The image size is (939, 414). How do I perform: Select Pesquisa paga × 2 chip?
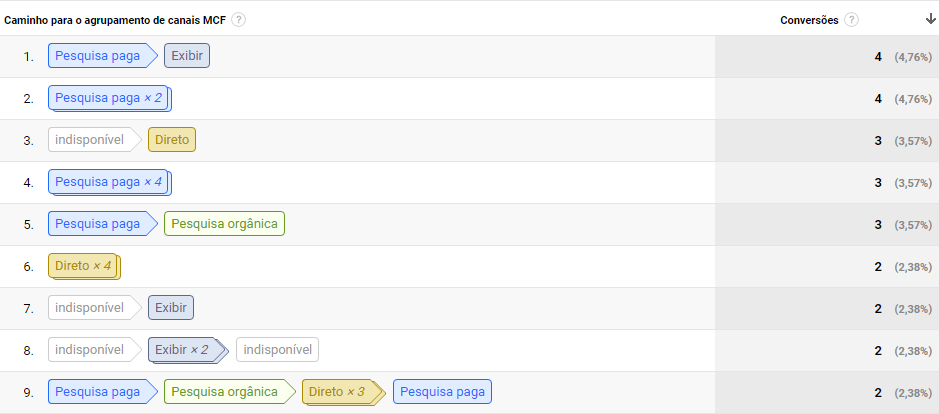pyautogui.click(x=110, y=98)
